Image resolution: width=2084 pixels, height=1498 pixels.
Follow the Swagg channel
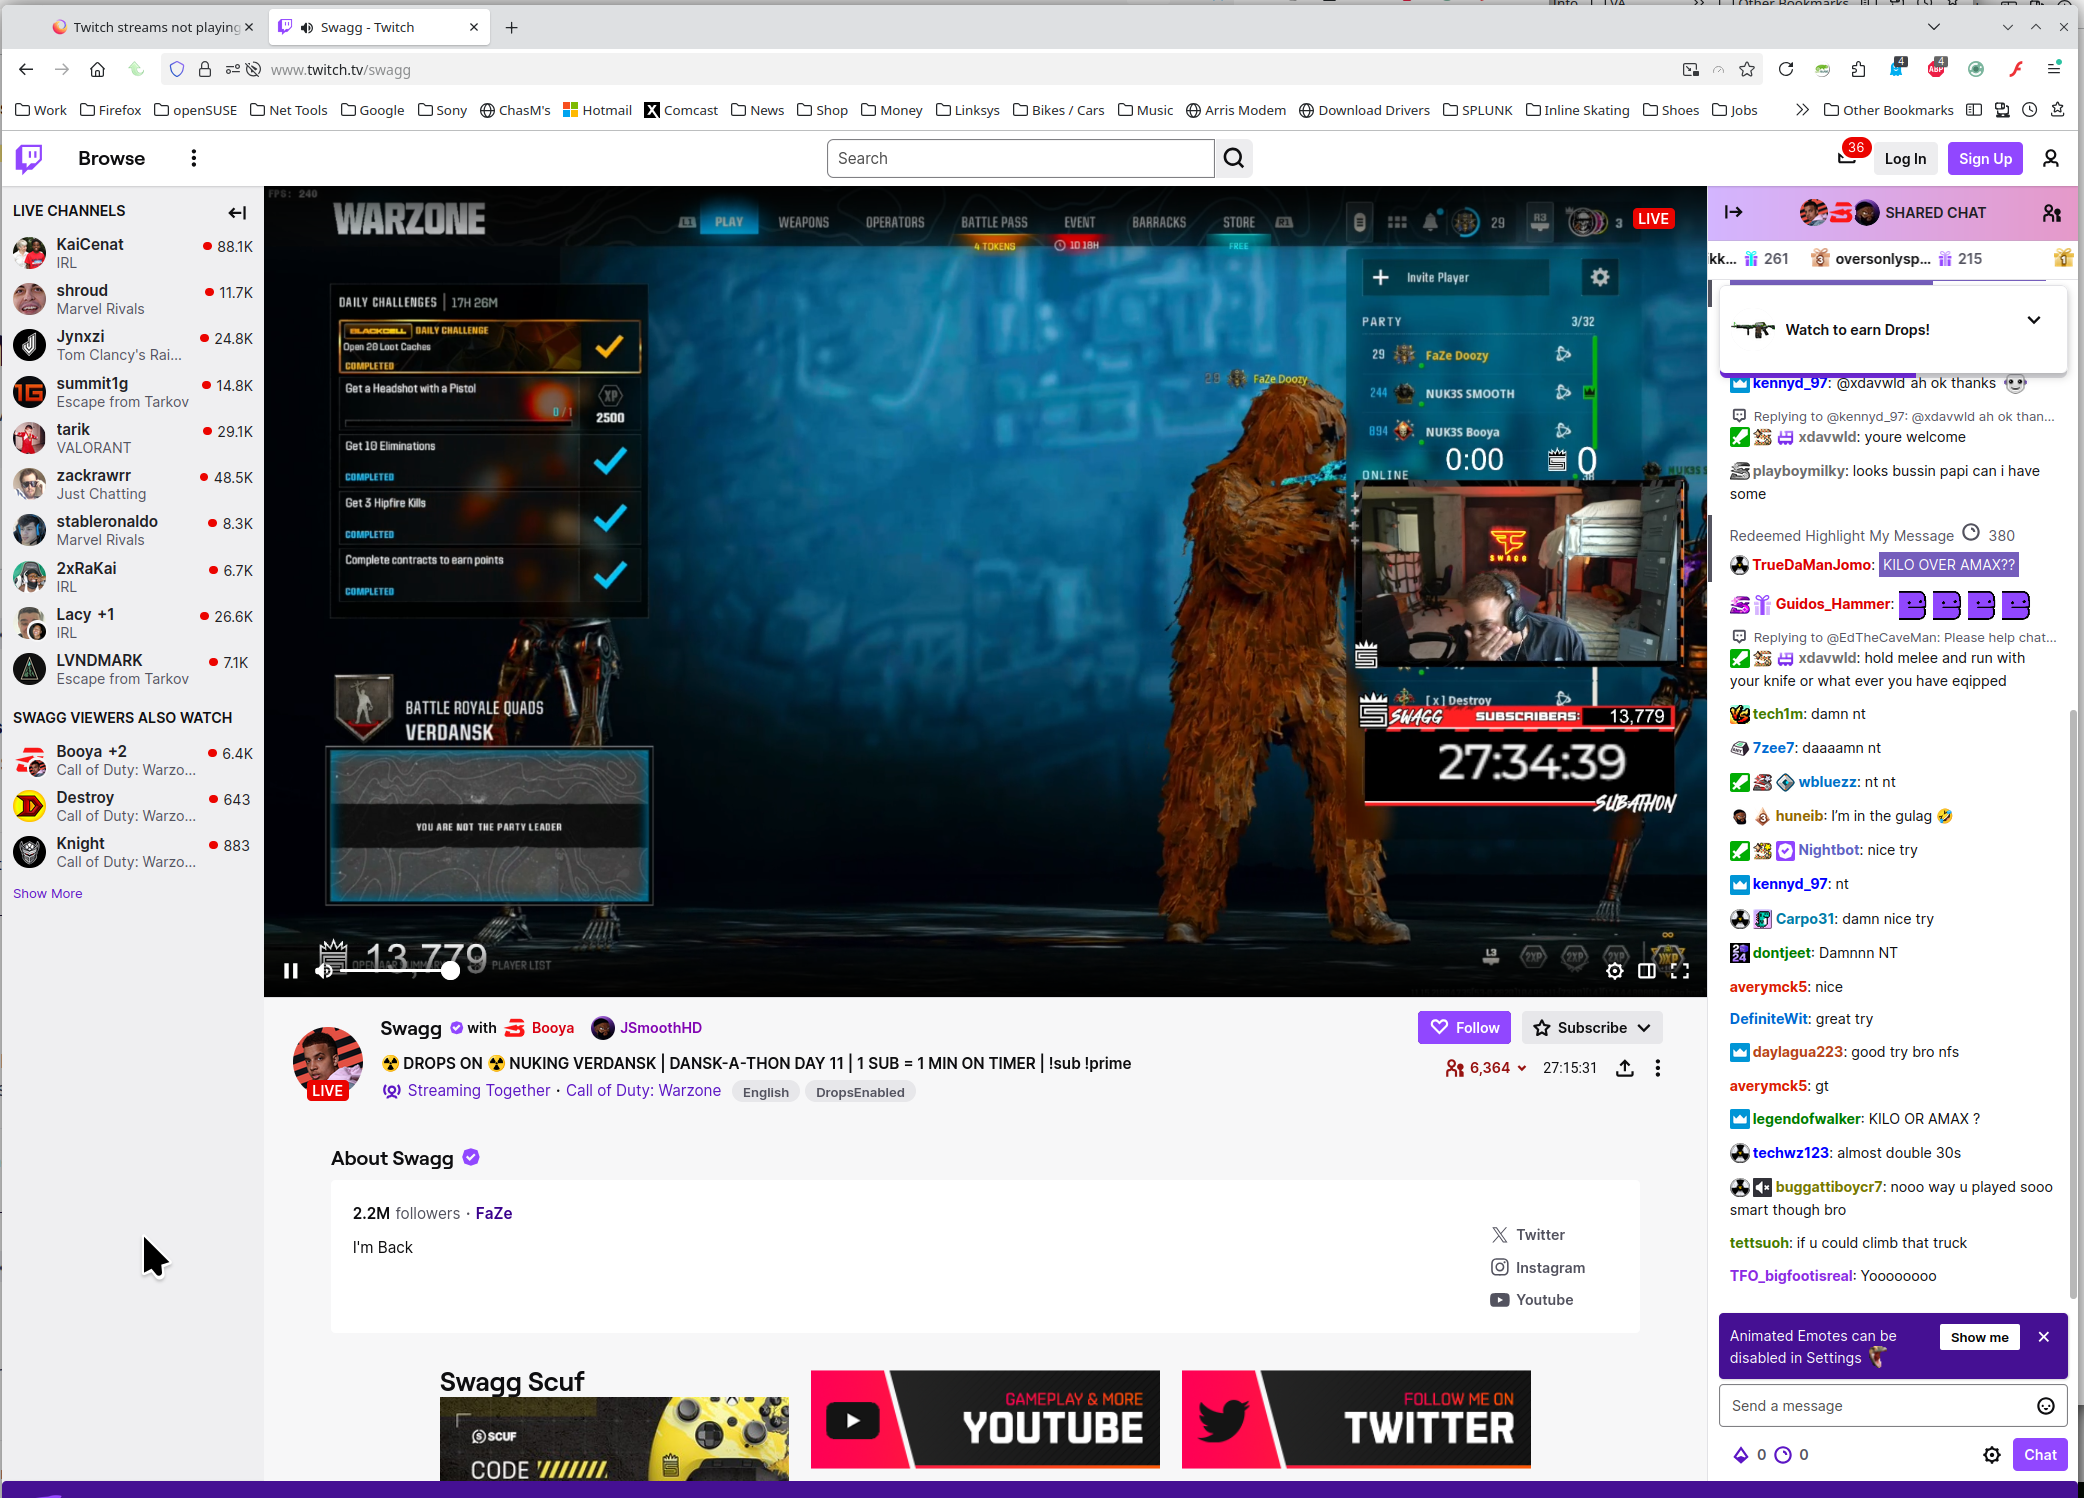click(x=1464, y=1027)
